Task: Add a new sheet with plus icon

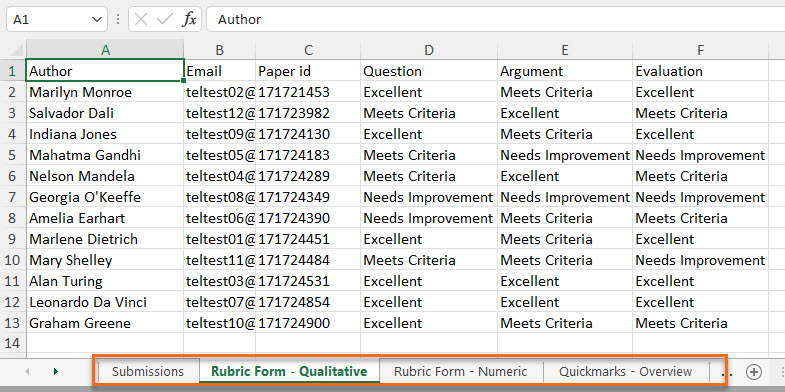Action: pos(753,371)
